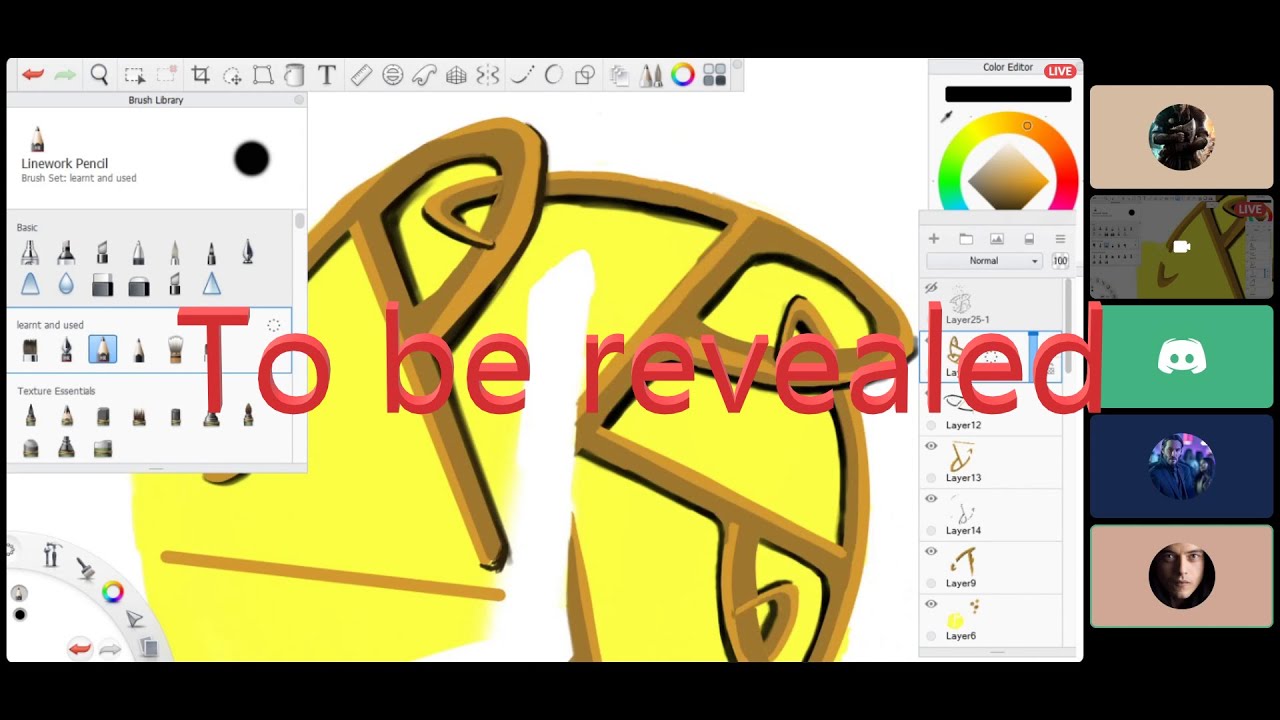The image size is (1280, 720).
Task: Click the black current color bar
Action: [1008, 94]
